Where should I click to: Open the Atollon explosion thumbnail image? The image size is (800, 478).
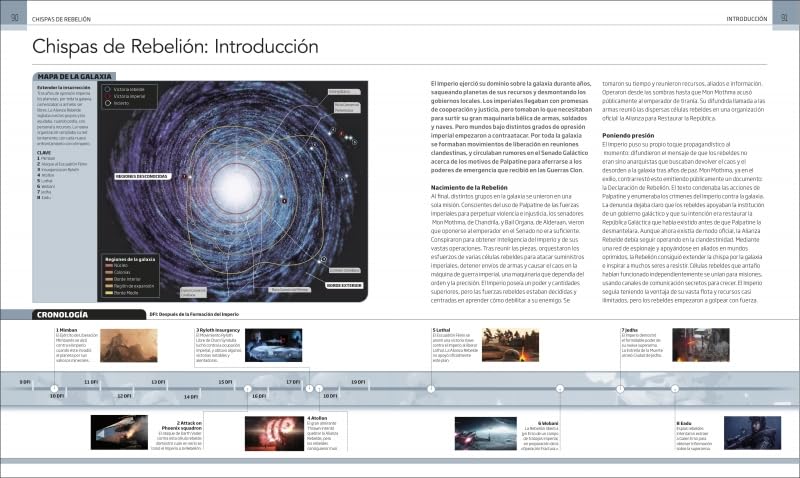[273, 432]
